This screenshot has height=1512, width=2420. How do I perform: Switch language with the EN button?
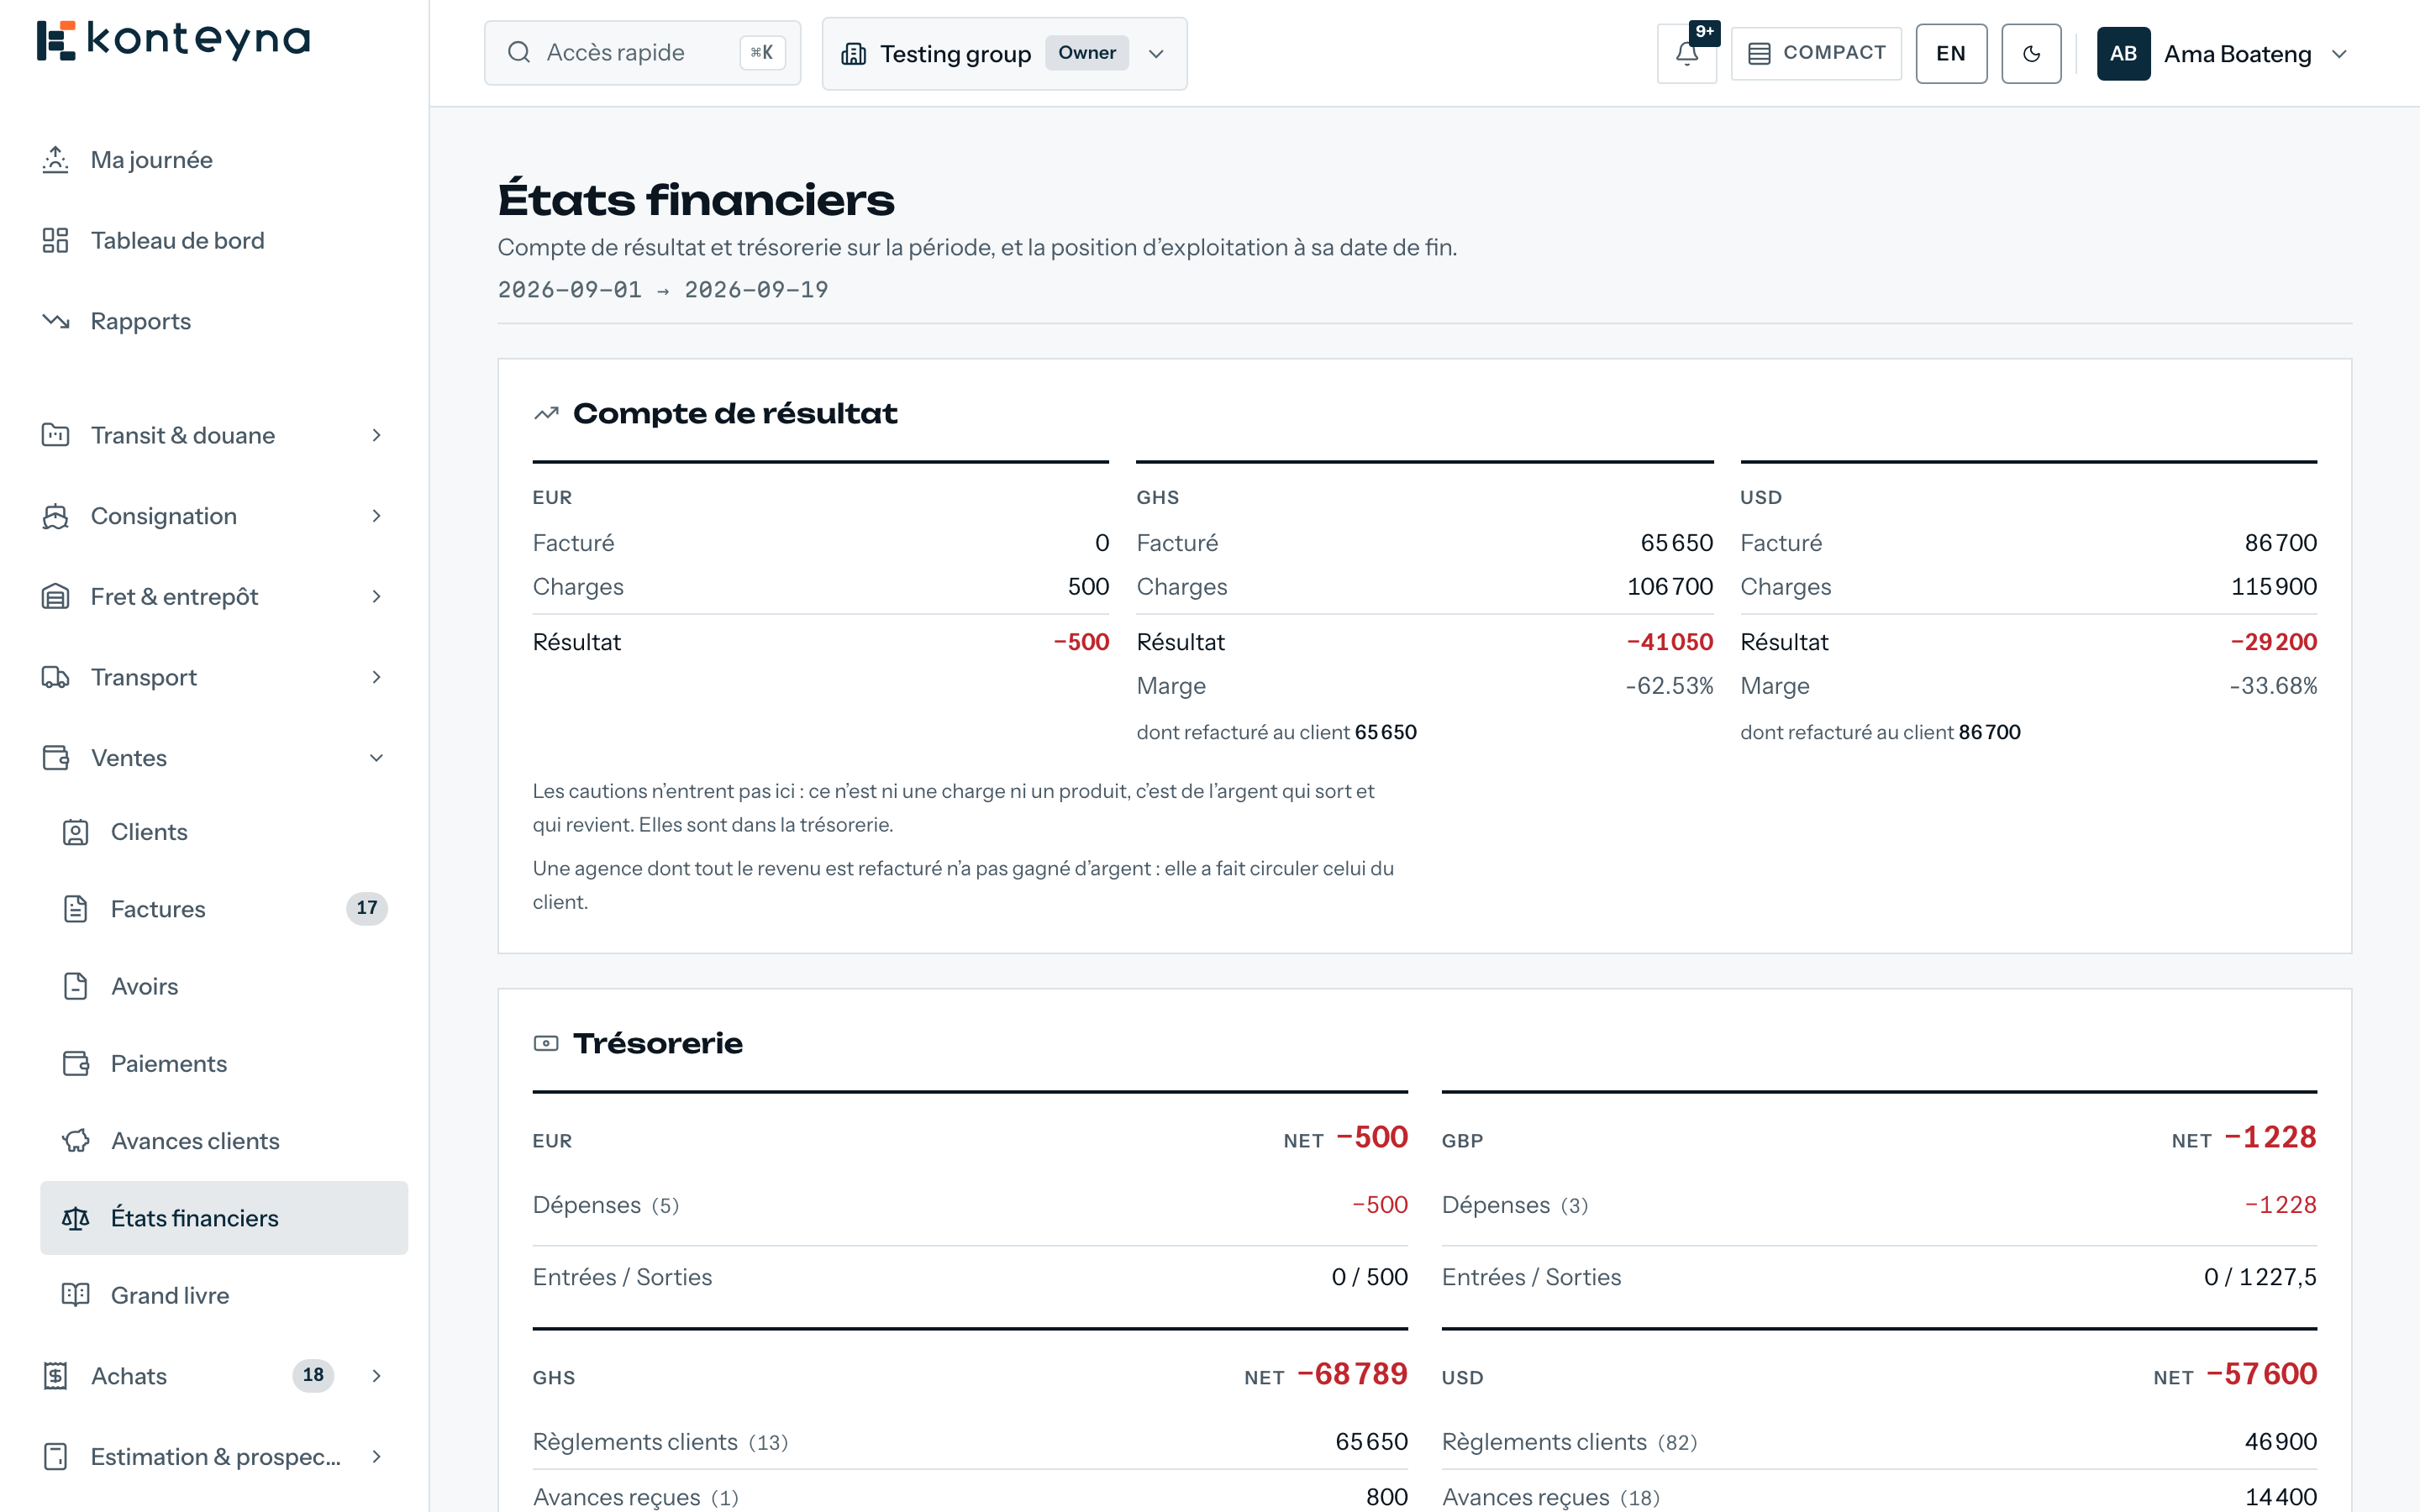pos(1951,54)
